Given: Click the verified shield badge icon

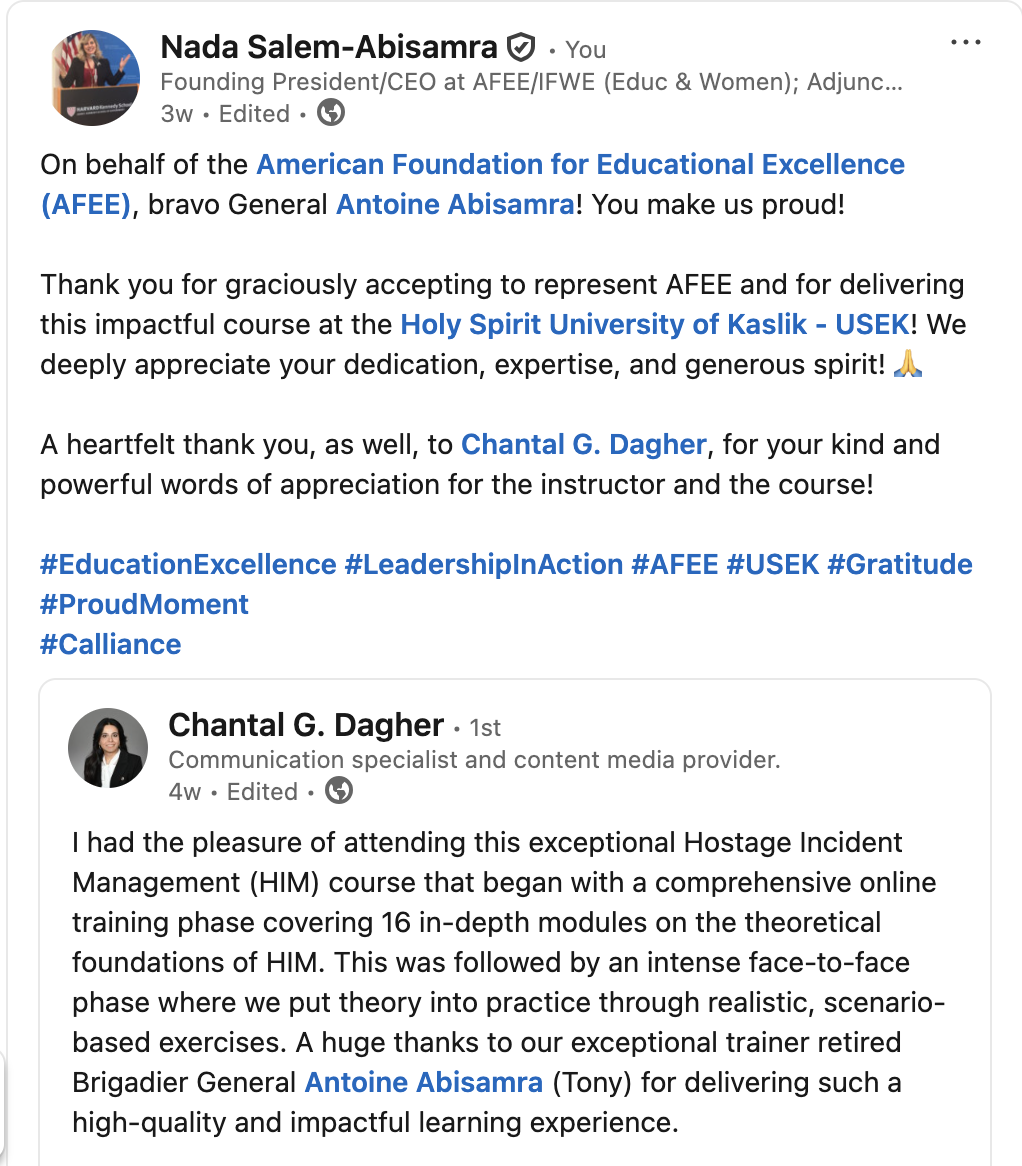Looking at the screenshot, I should 521,48.
